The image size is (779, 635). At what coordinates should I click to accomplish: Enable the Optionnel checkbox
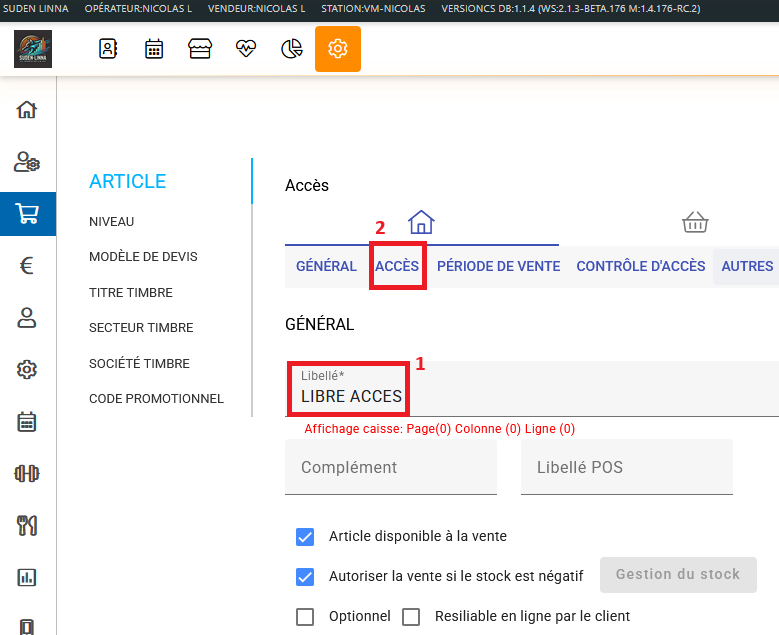click(x=306, y=616)
